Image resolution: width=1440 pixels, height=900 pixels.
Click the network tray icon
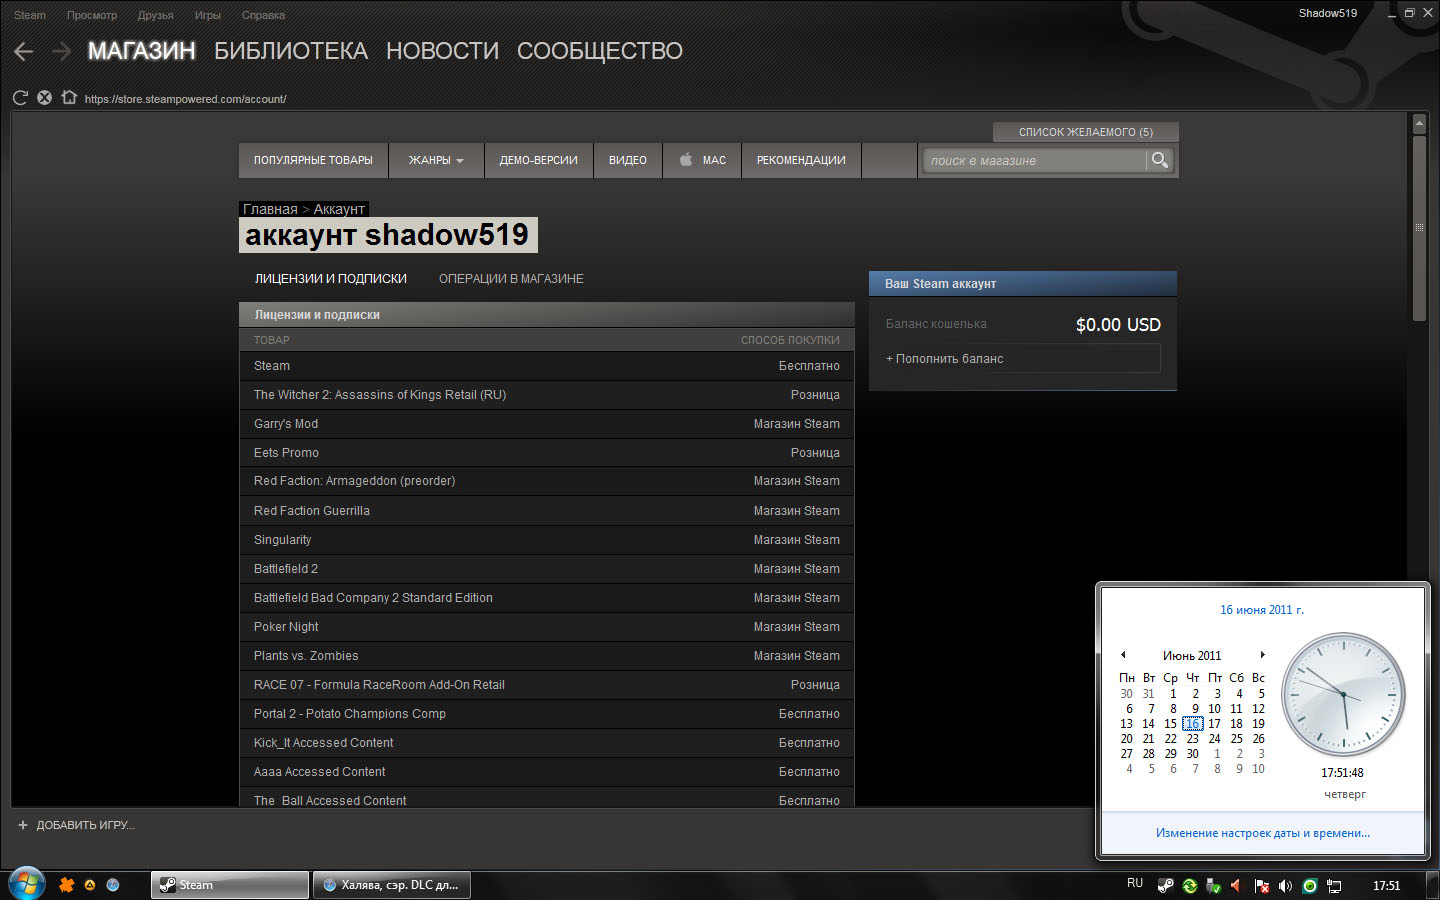pos(1333,886)
